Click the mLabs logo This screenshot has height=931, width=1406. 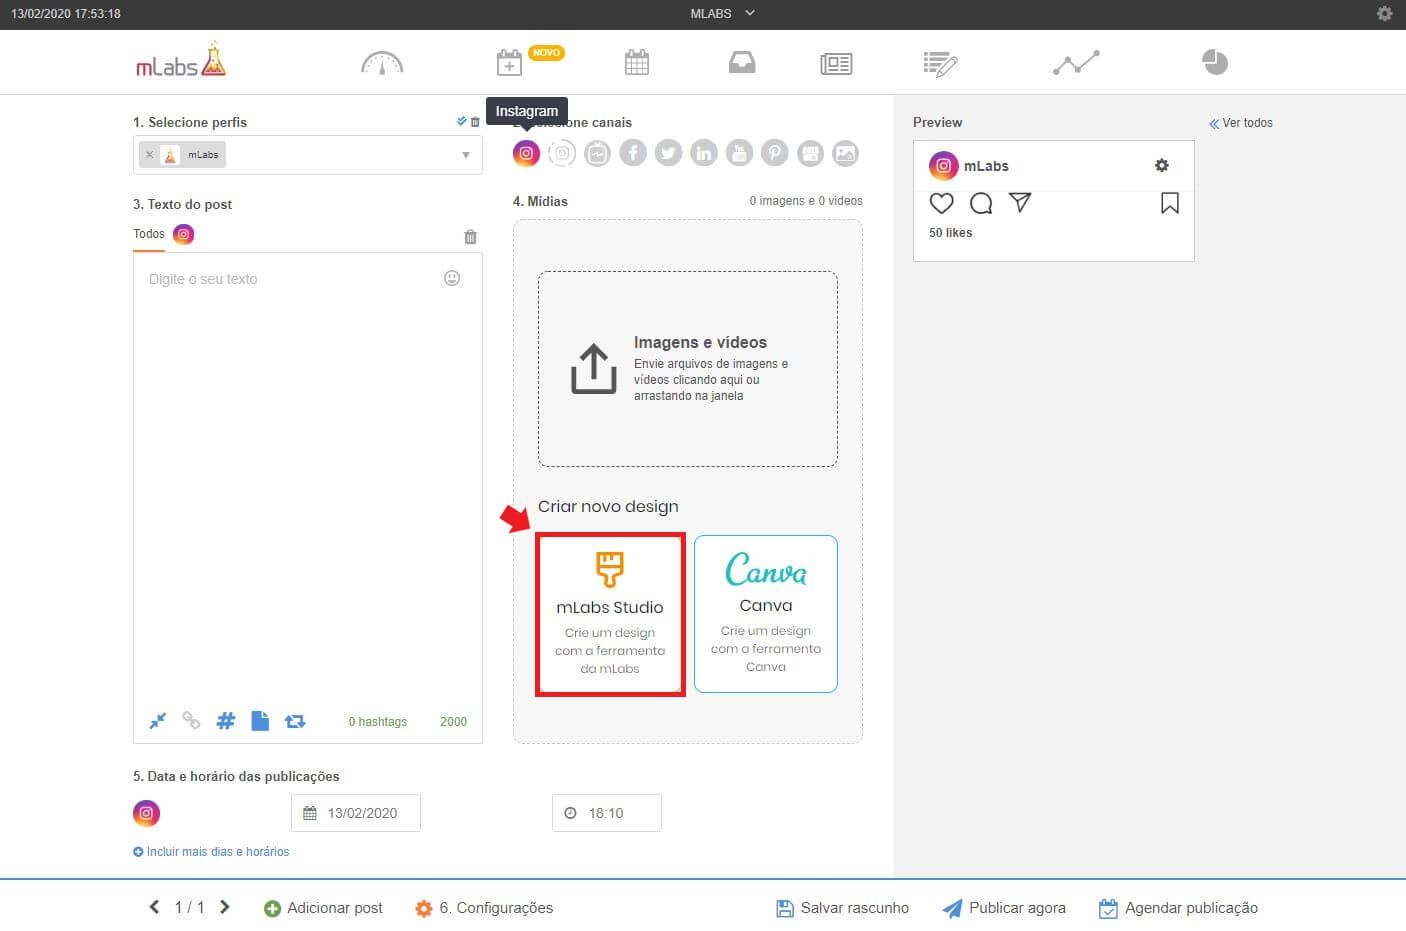pyautogui.click(x=181, y=60)
